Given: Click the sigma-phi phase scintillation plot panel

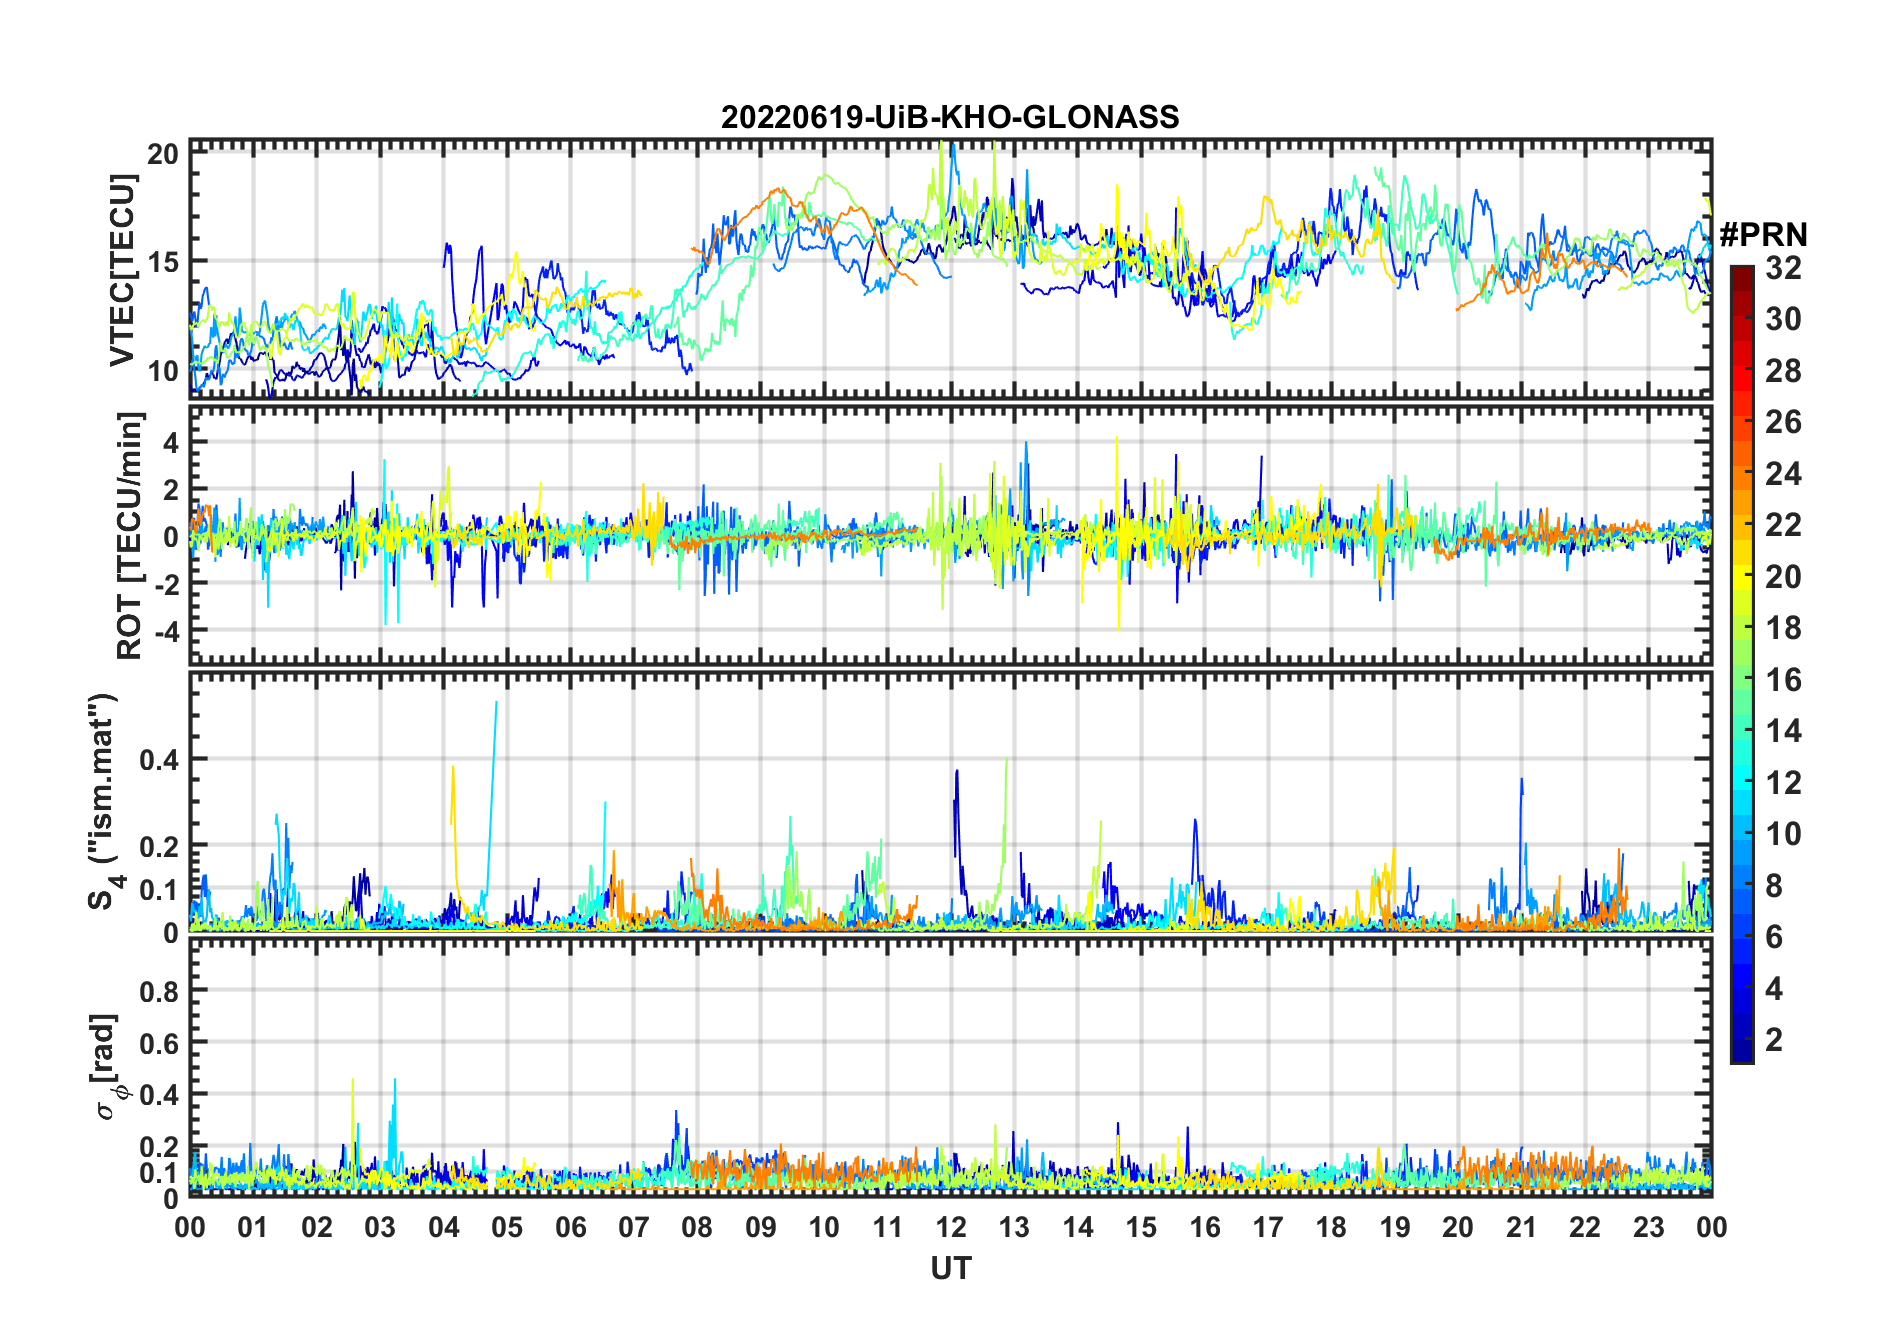Looking at the screenshot, I should [x=950, y=1067].
